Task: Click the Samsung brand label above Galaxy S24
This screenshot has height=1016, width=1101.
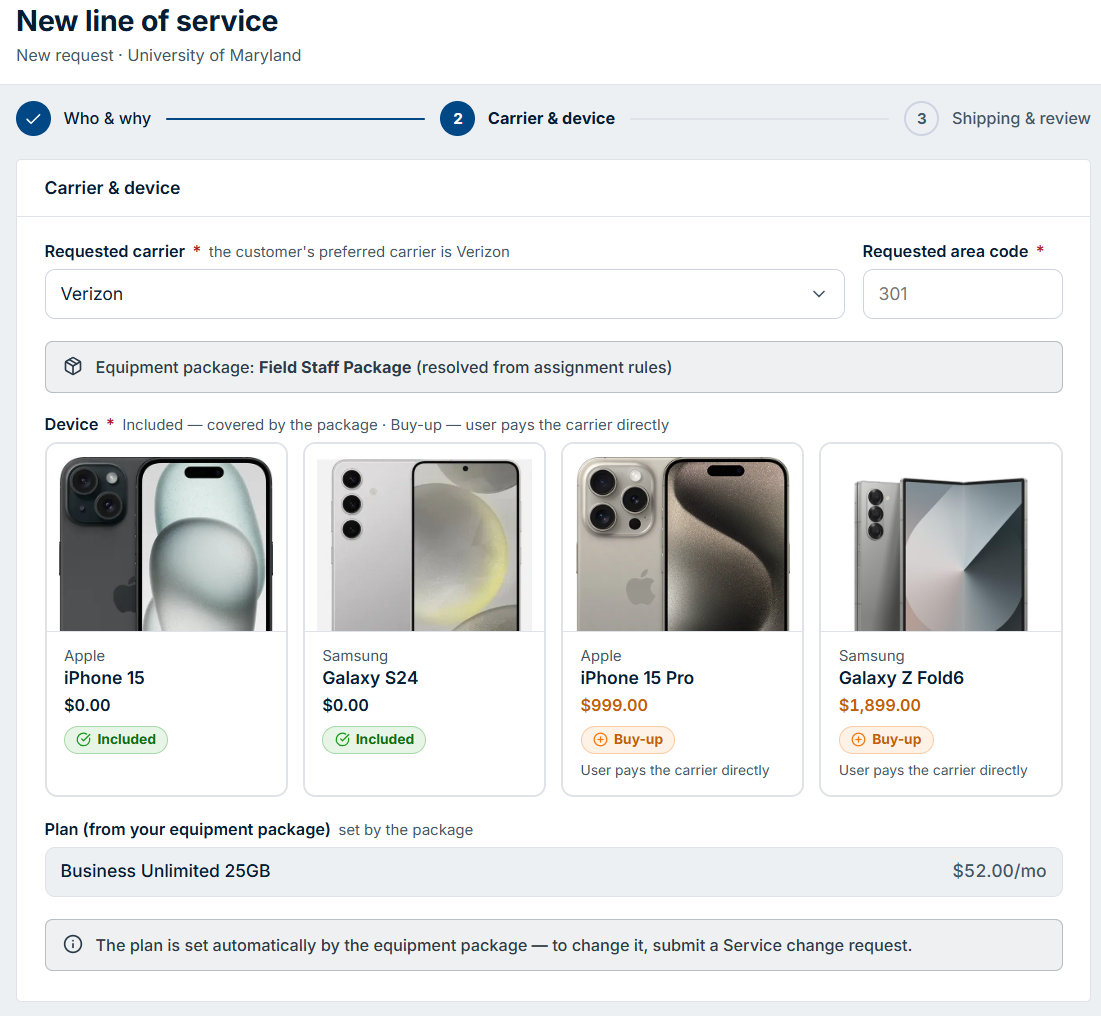Action: coord(355,655)
